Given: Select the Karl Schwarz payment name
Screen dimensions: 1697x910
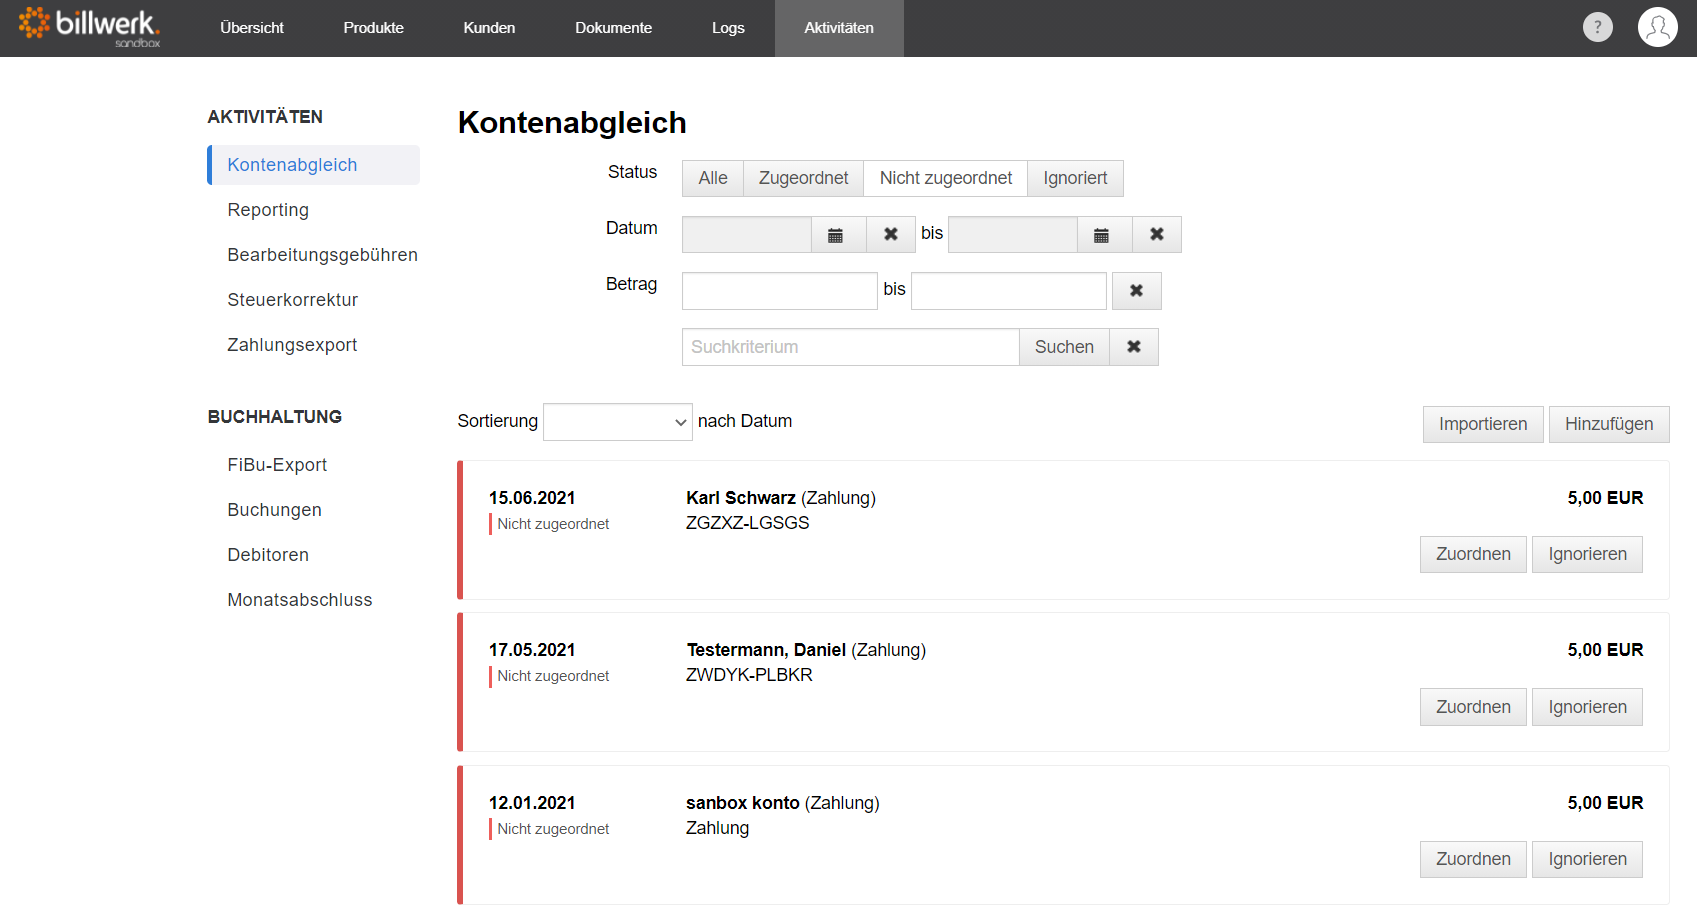Looking at the screenshot, I should [741, 498].
